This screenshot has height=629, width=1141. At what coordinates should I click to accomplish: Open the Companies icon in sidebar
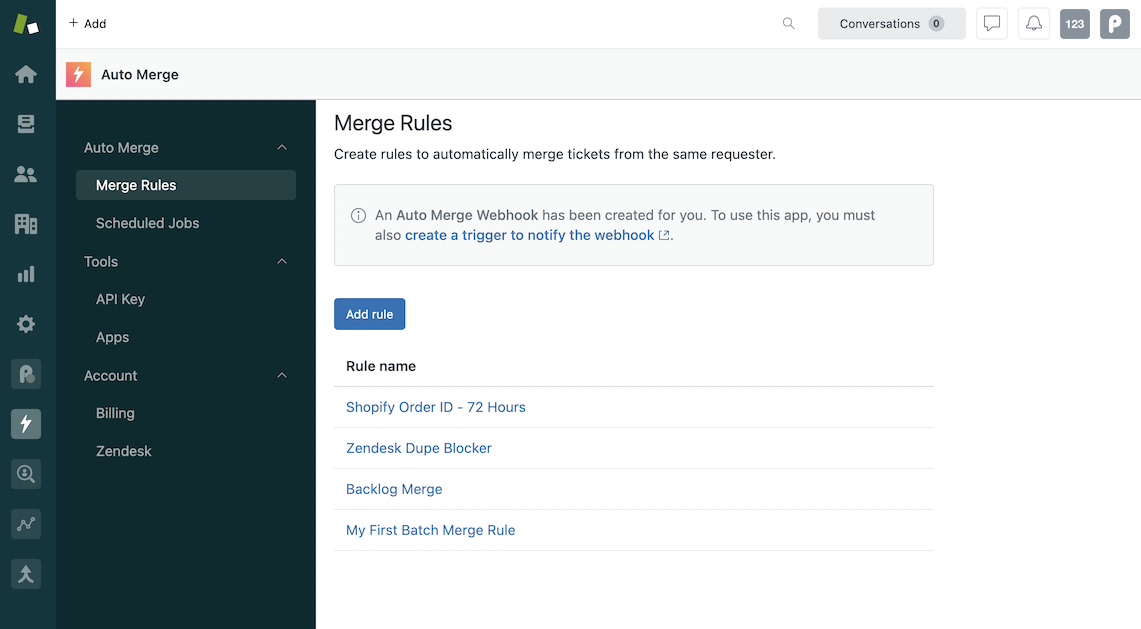click(x=26, y=224)
